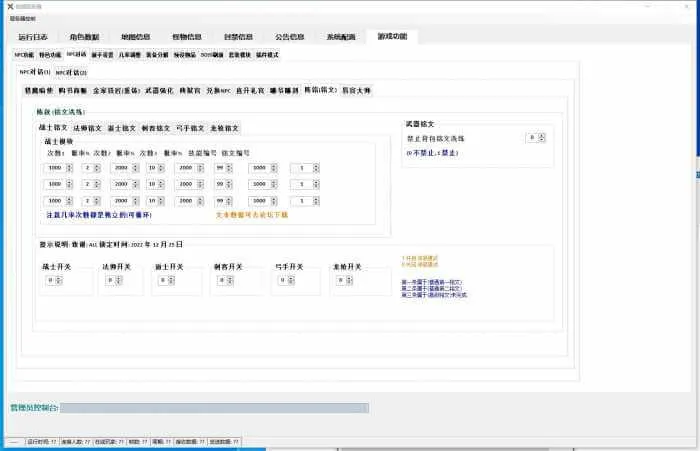Image resolution: width=700 pixels, height=451 pixels.
Task: Adjust first-row 铭文编号 spinner showing 1
Action: (305, 168)
